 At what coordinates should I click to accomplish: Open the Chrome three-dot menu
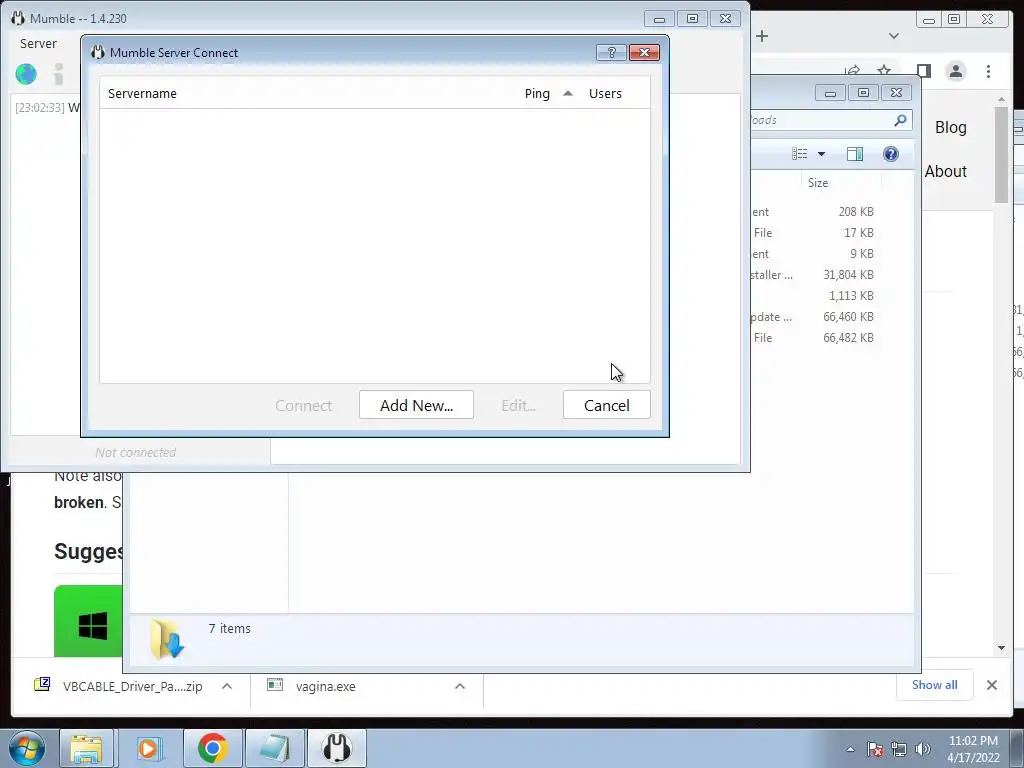click(988, 71)
